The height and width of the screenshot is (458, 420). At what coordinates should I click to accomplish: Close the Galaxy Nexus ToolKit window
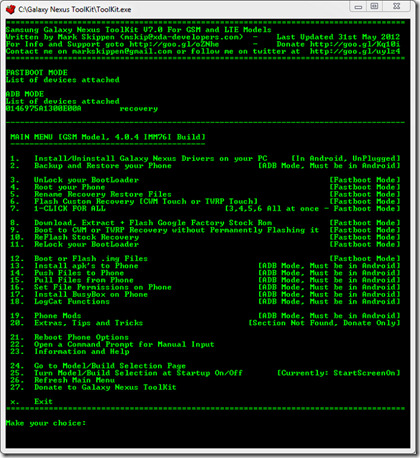point(397,7)
